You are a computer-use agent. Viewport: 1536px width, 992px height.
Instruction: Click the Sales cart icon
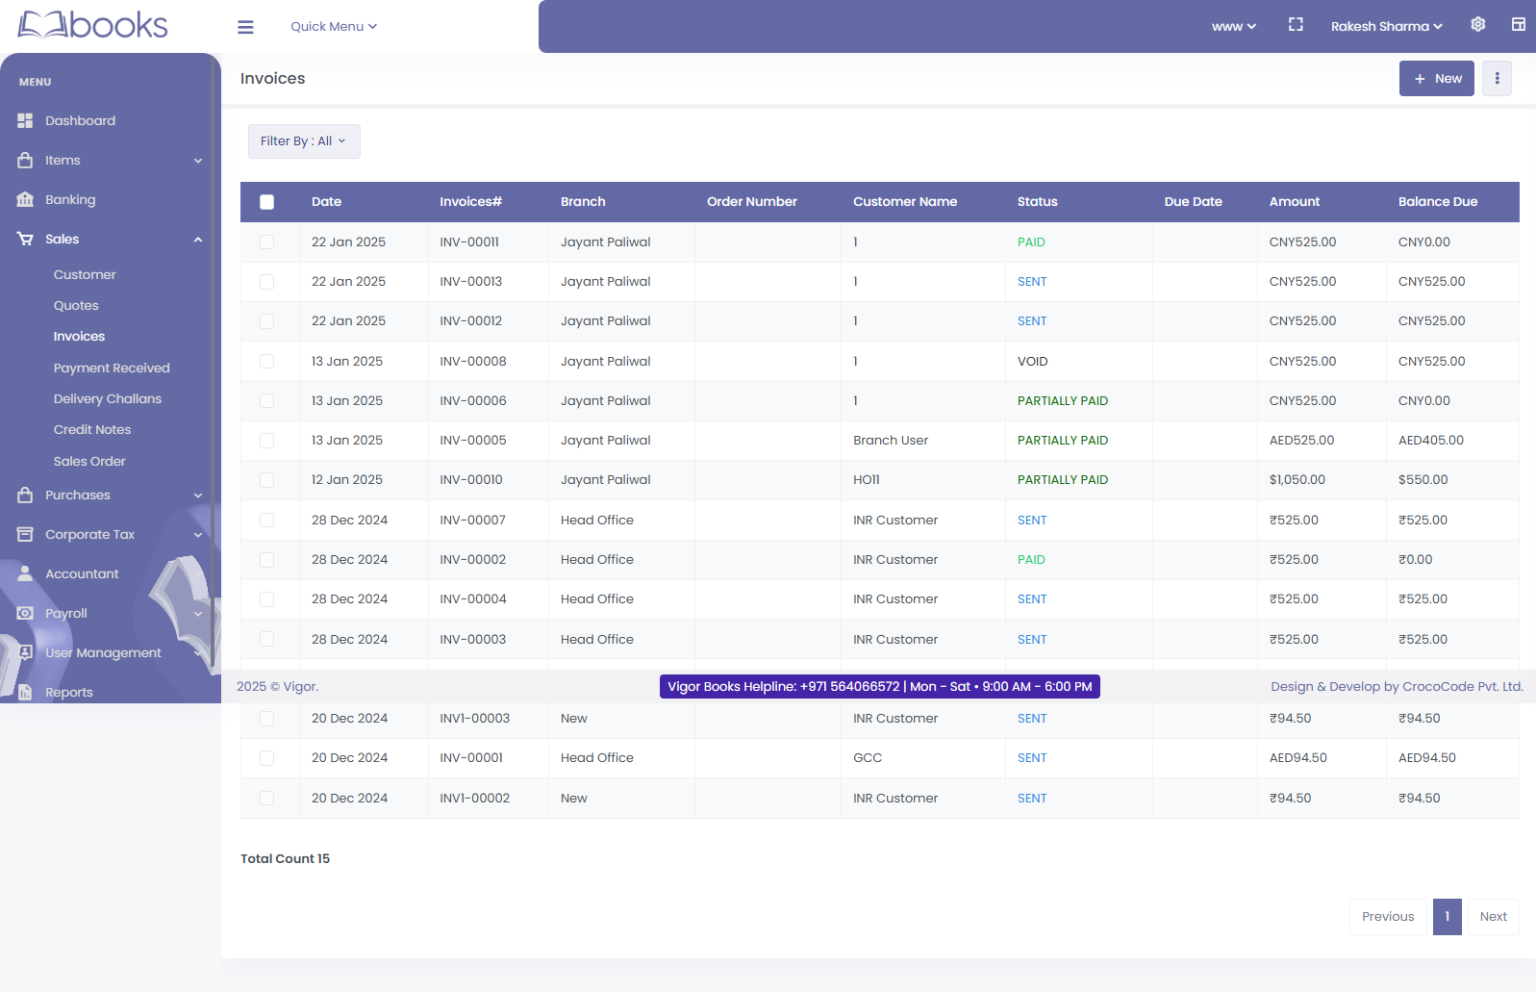point(25,239)
